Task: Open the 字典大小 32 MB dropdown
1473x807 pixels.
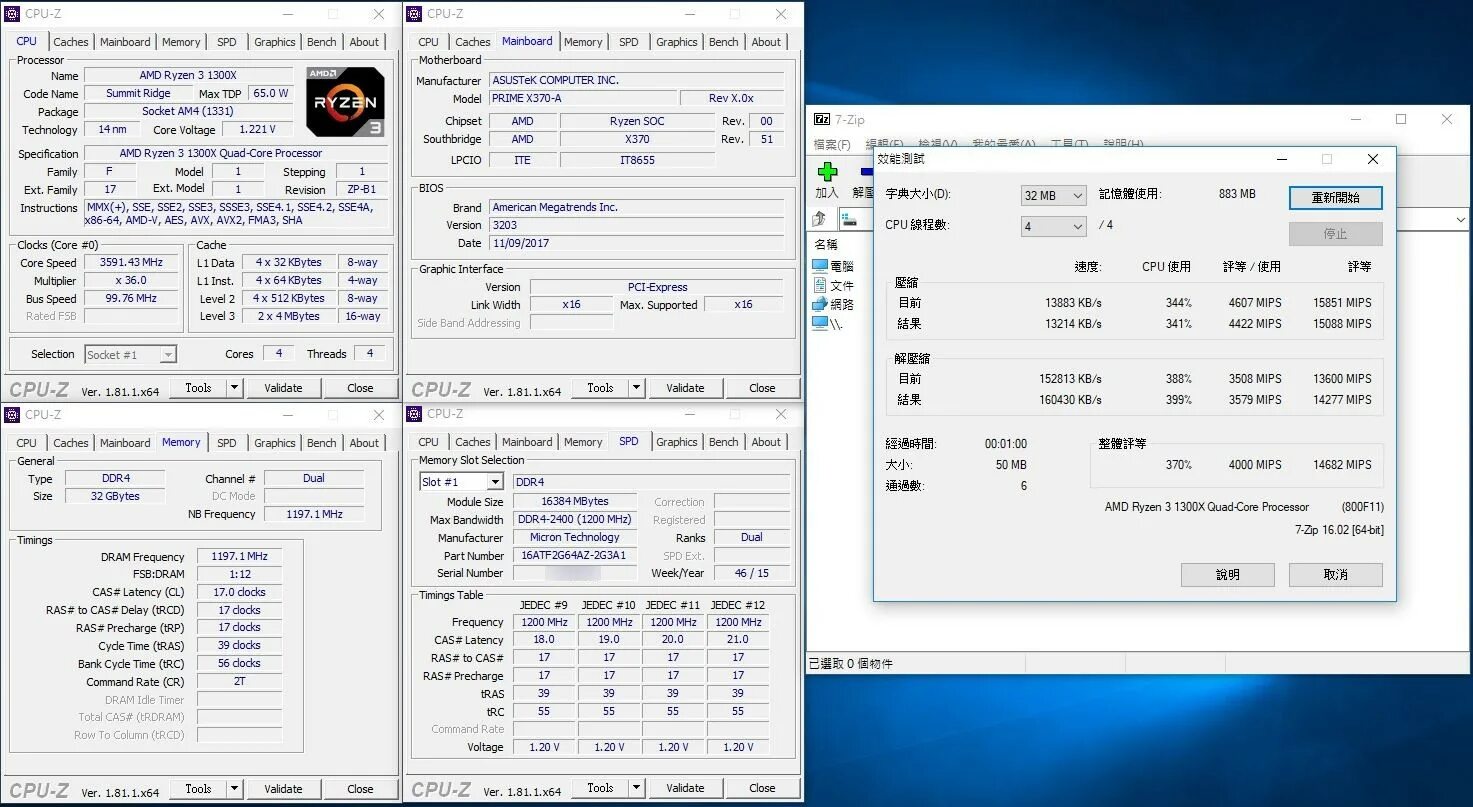Action: tap(1053, 195)
